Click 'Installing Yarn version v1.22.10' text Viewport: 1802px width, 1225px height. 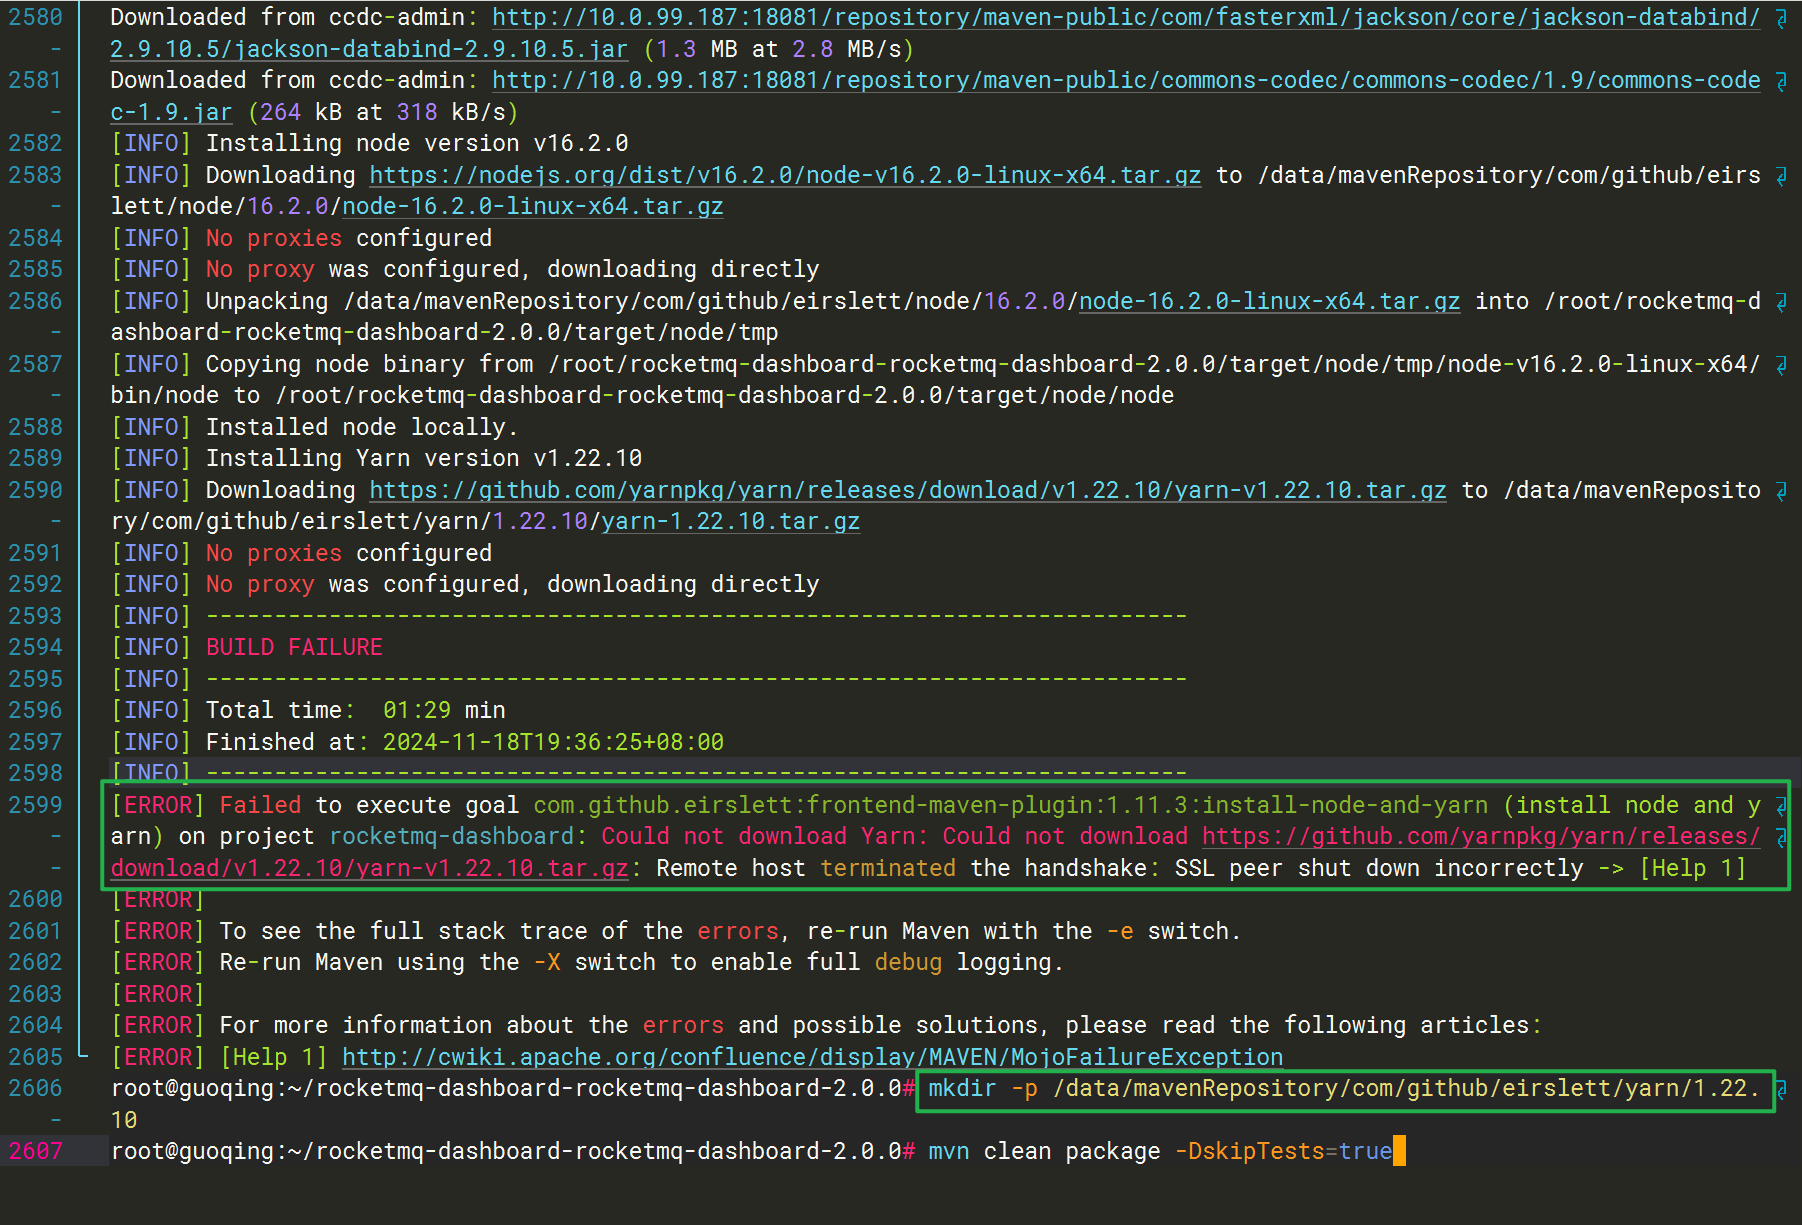coord(424,458)
